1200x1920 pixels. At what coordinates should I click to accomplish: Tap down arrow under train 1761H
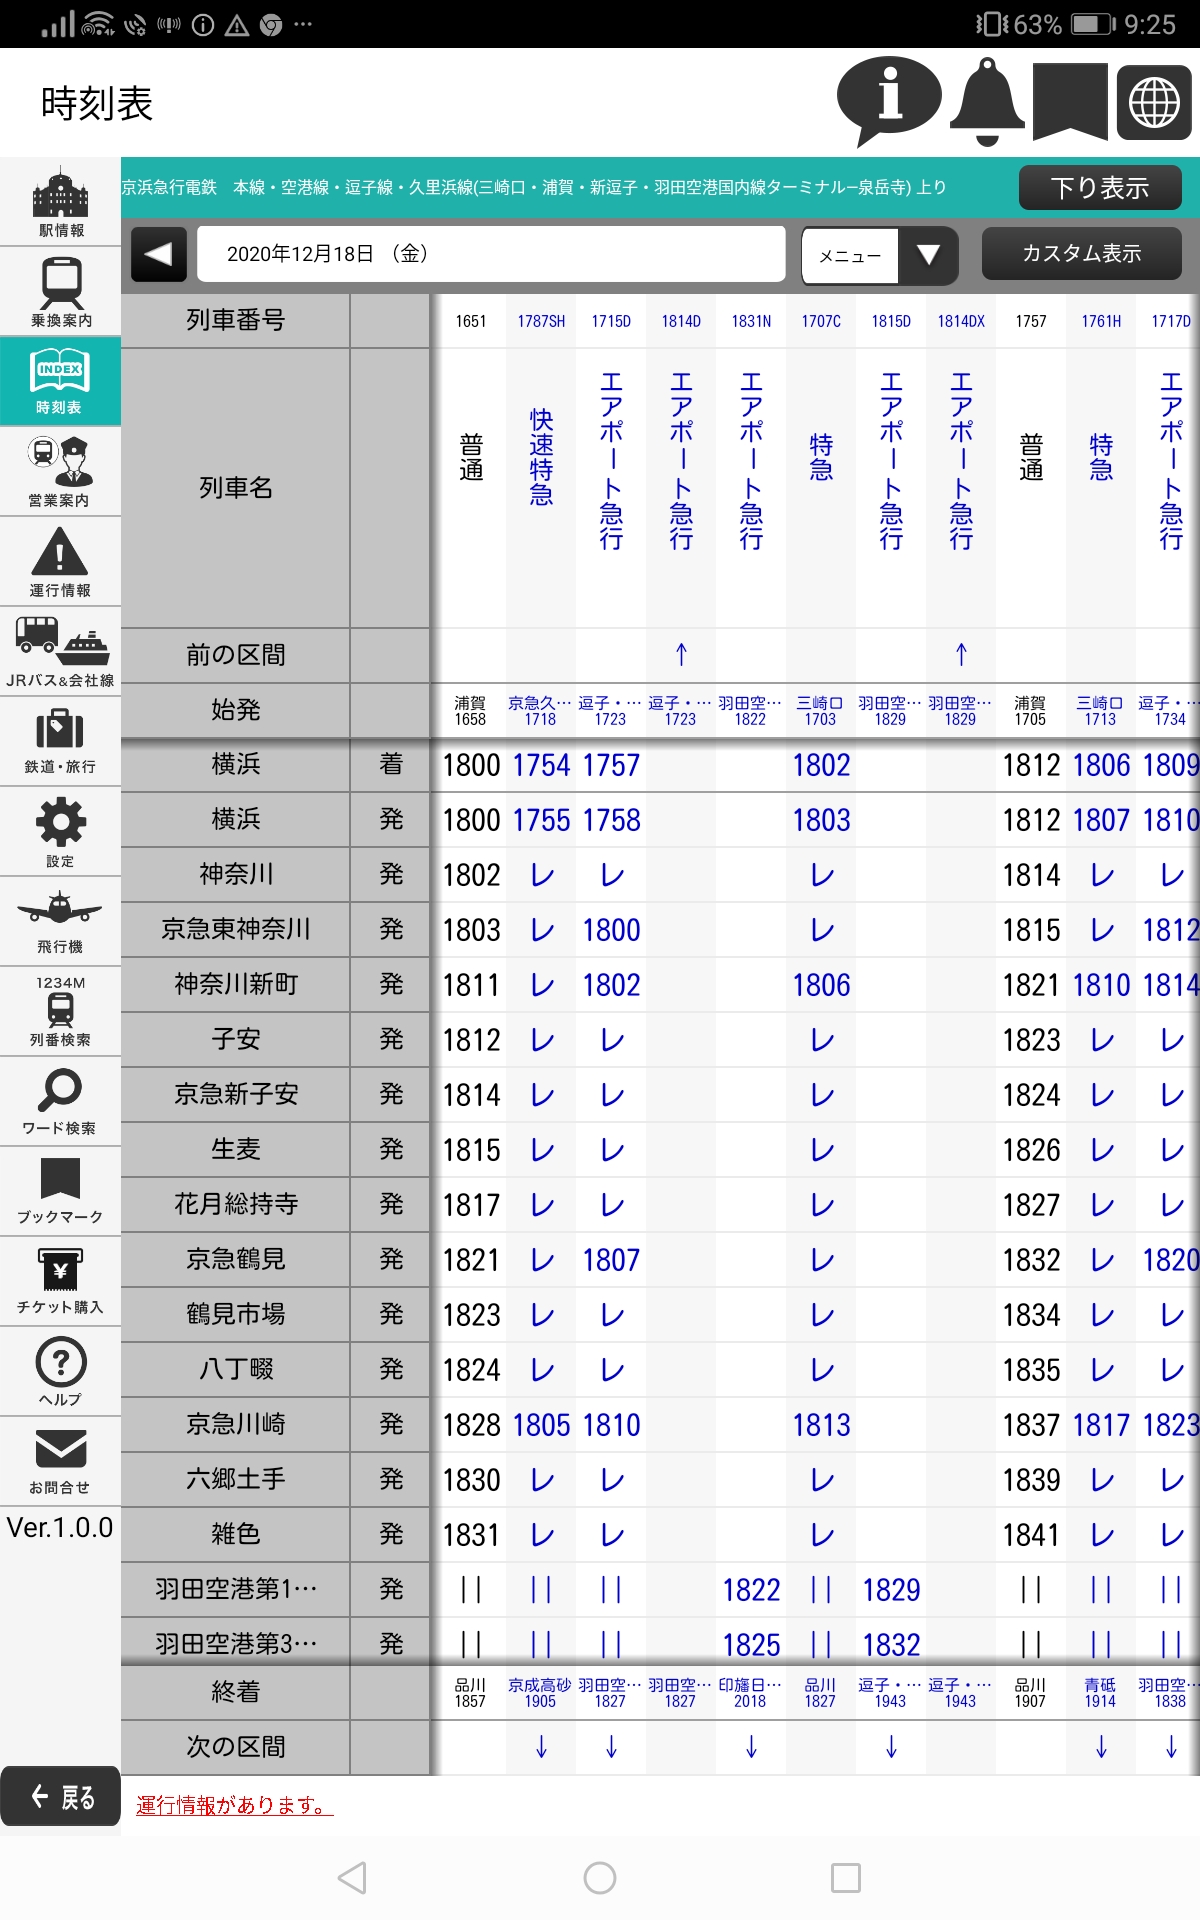1101,1747
